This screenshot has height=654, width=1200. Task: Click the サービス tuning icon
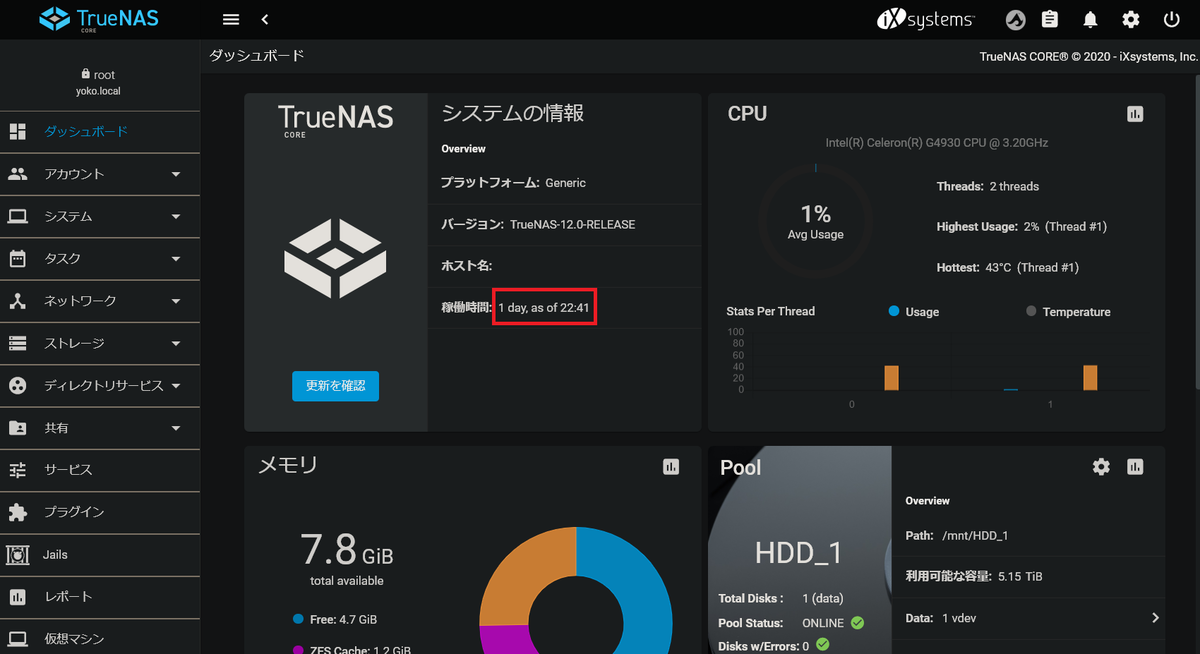18,470
